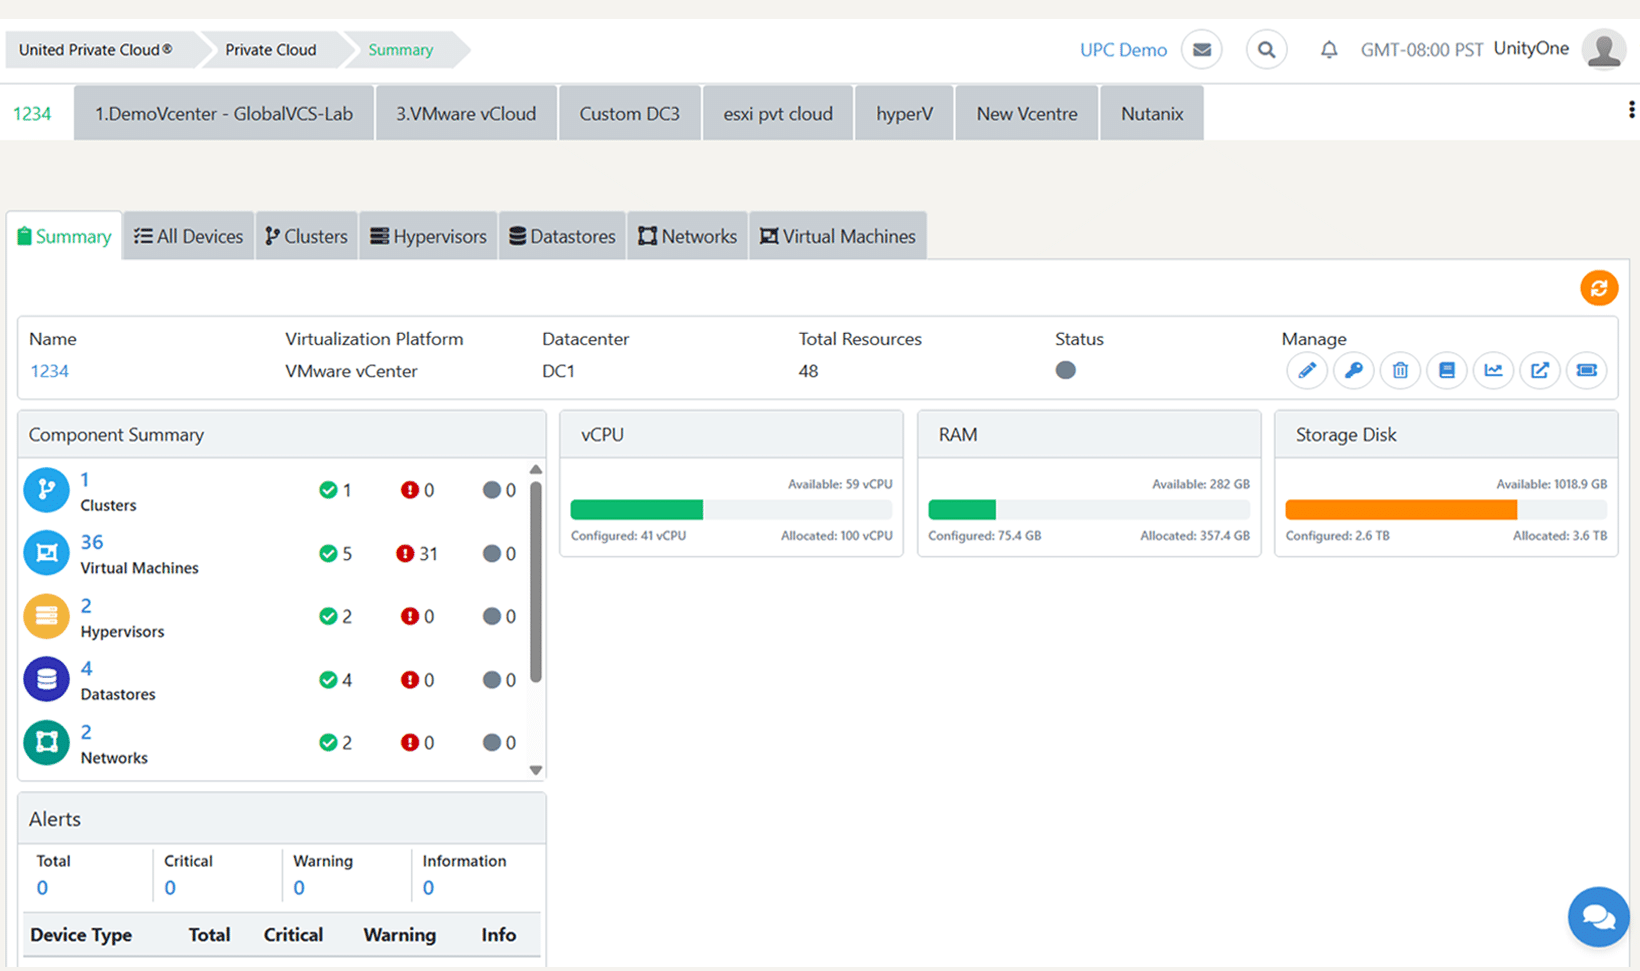
Task: Click the external link icon under Manage
Action: point(1540,371)
